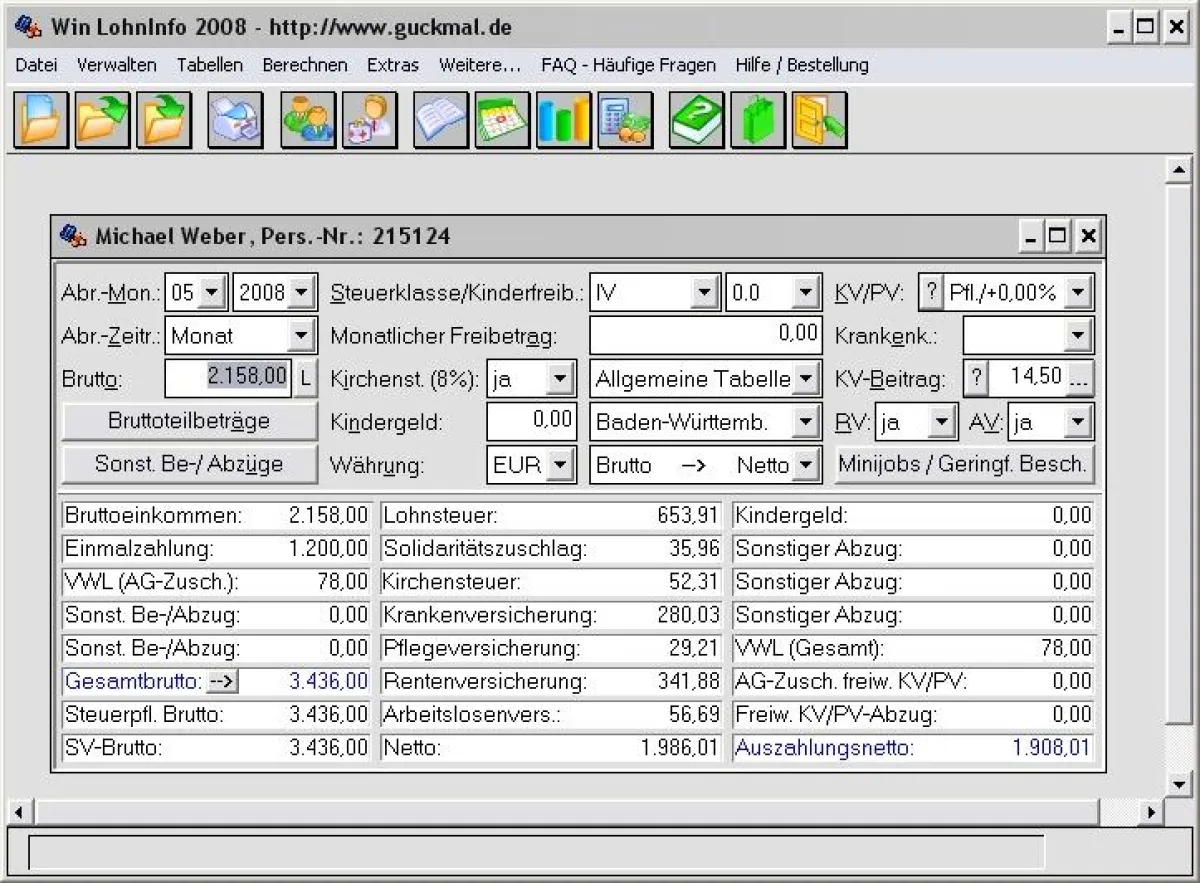
Task: Open an employee data file
Action: [40, 119]
